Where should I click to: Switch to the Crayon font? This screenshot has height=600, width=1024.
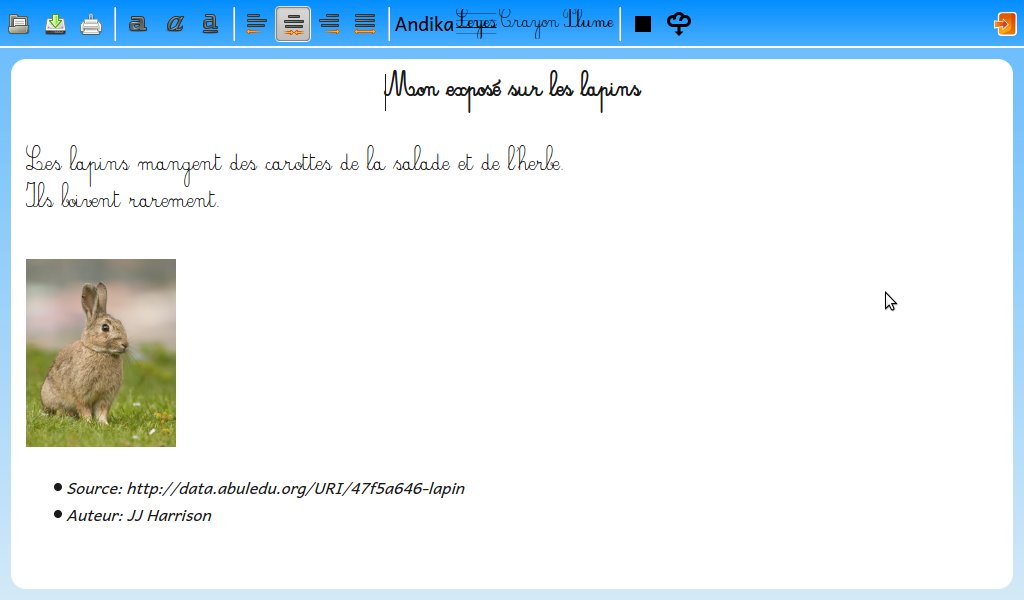click(x=529, y=22)
